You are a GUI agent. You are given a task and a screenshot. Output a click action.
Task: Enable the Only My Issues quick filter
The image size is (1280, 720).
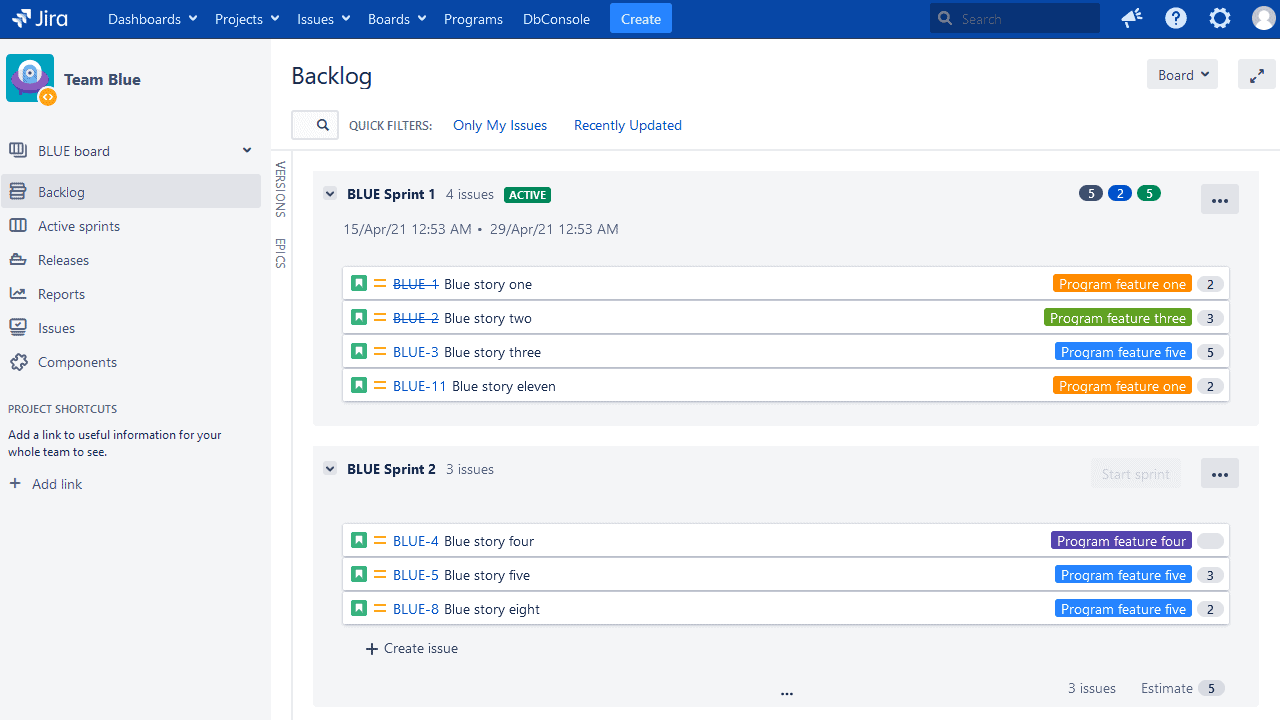(499, 125)
